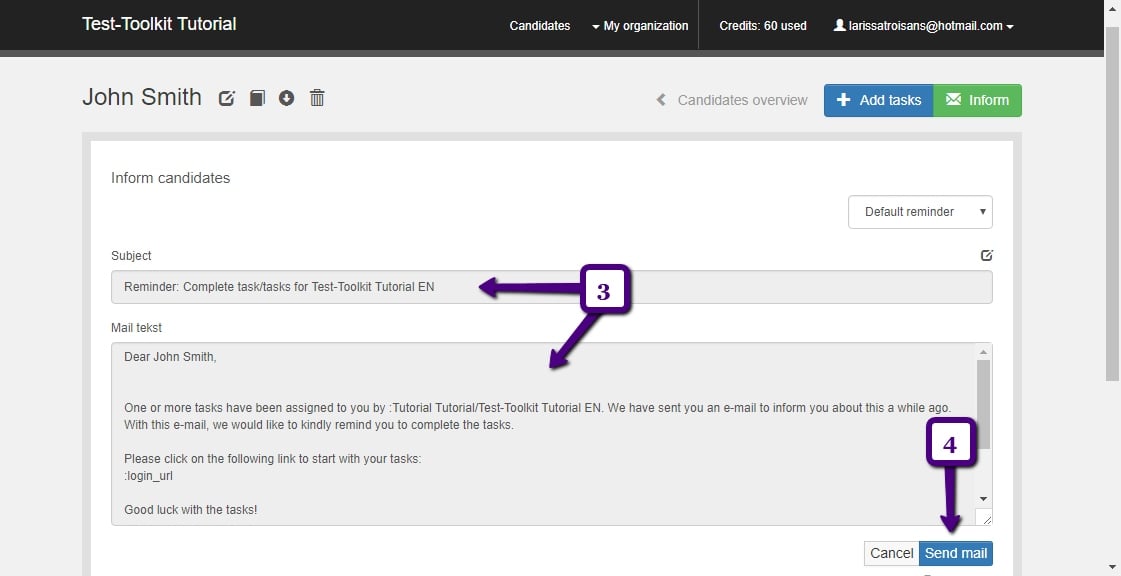View Credits: 60 used
The width and height of the screenshot is (1121, 576).
point(763,26)
